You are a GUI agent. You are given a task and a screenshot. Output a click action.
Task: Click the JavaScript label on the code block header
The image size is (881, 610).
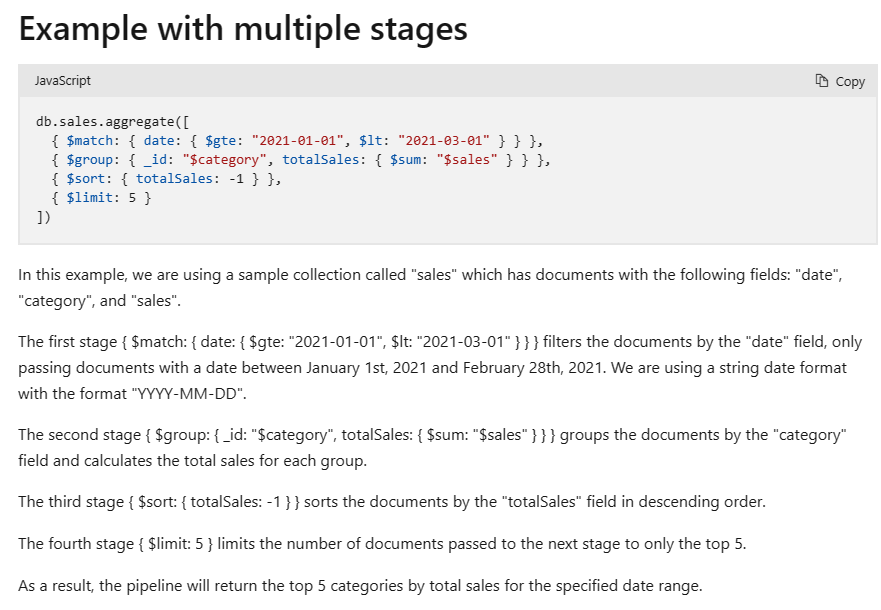pyautogui.click(x=64, y=80)
